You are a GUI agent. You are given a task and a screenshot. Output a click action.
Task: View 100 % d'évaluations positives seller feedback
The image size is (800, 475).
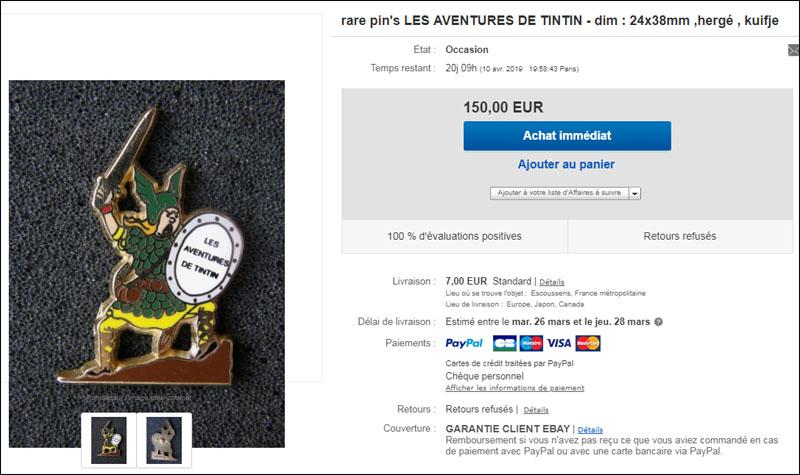pyautogui.click(x=454, y=236)
